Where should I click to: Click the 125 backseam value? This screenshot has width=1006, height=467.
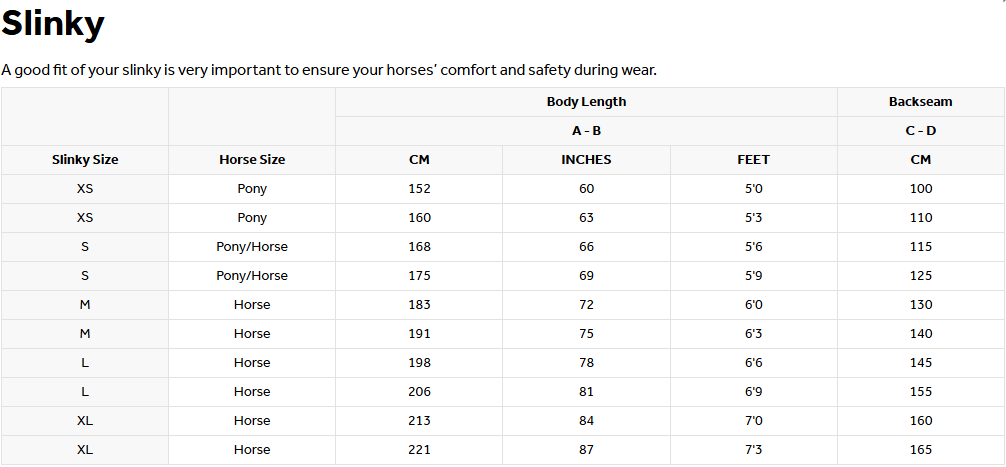[x=920, y=276]
